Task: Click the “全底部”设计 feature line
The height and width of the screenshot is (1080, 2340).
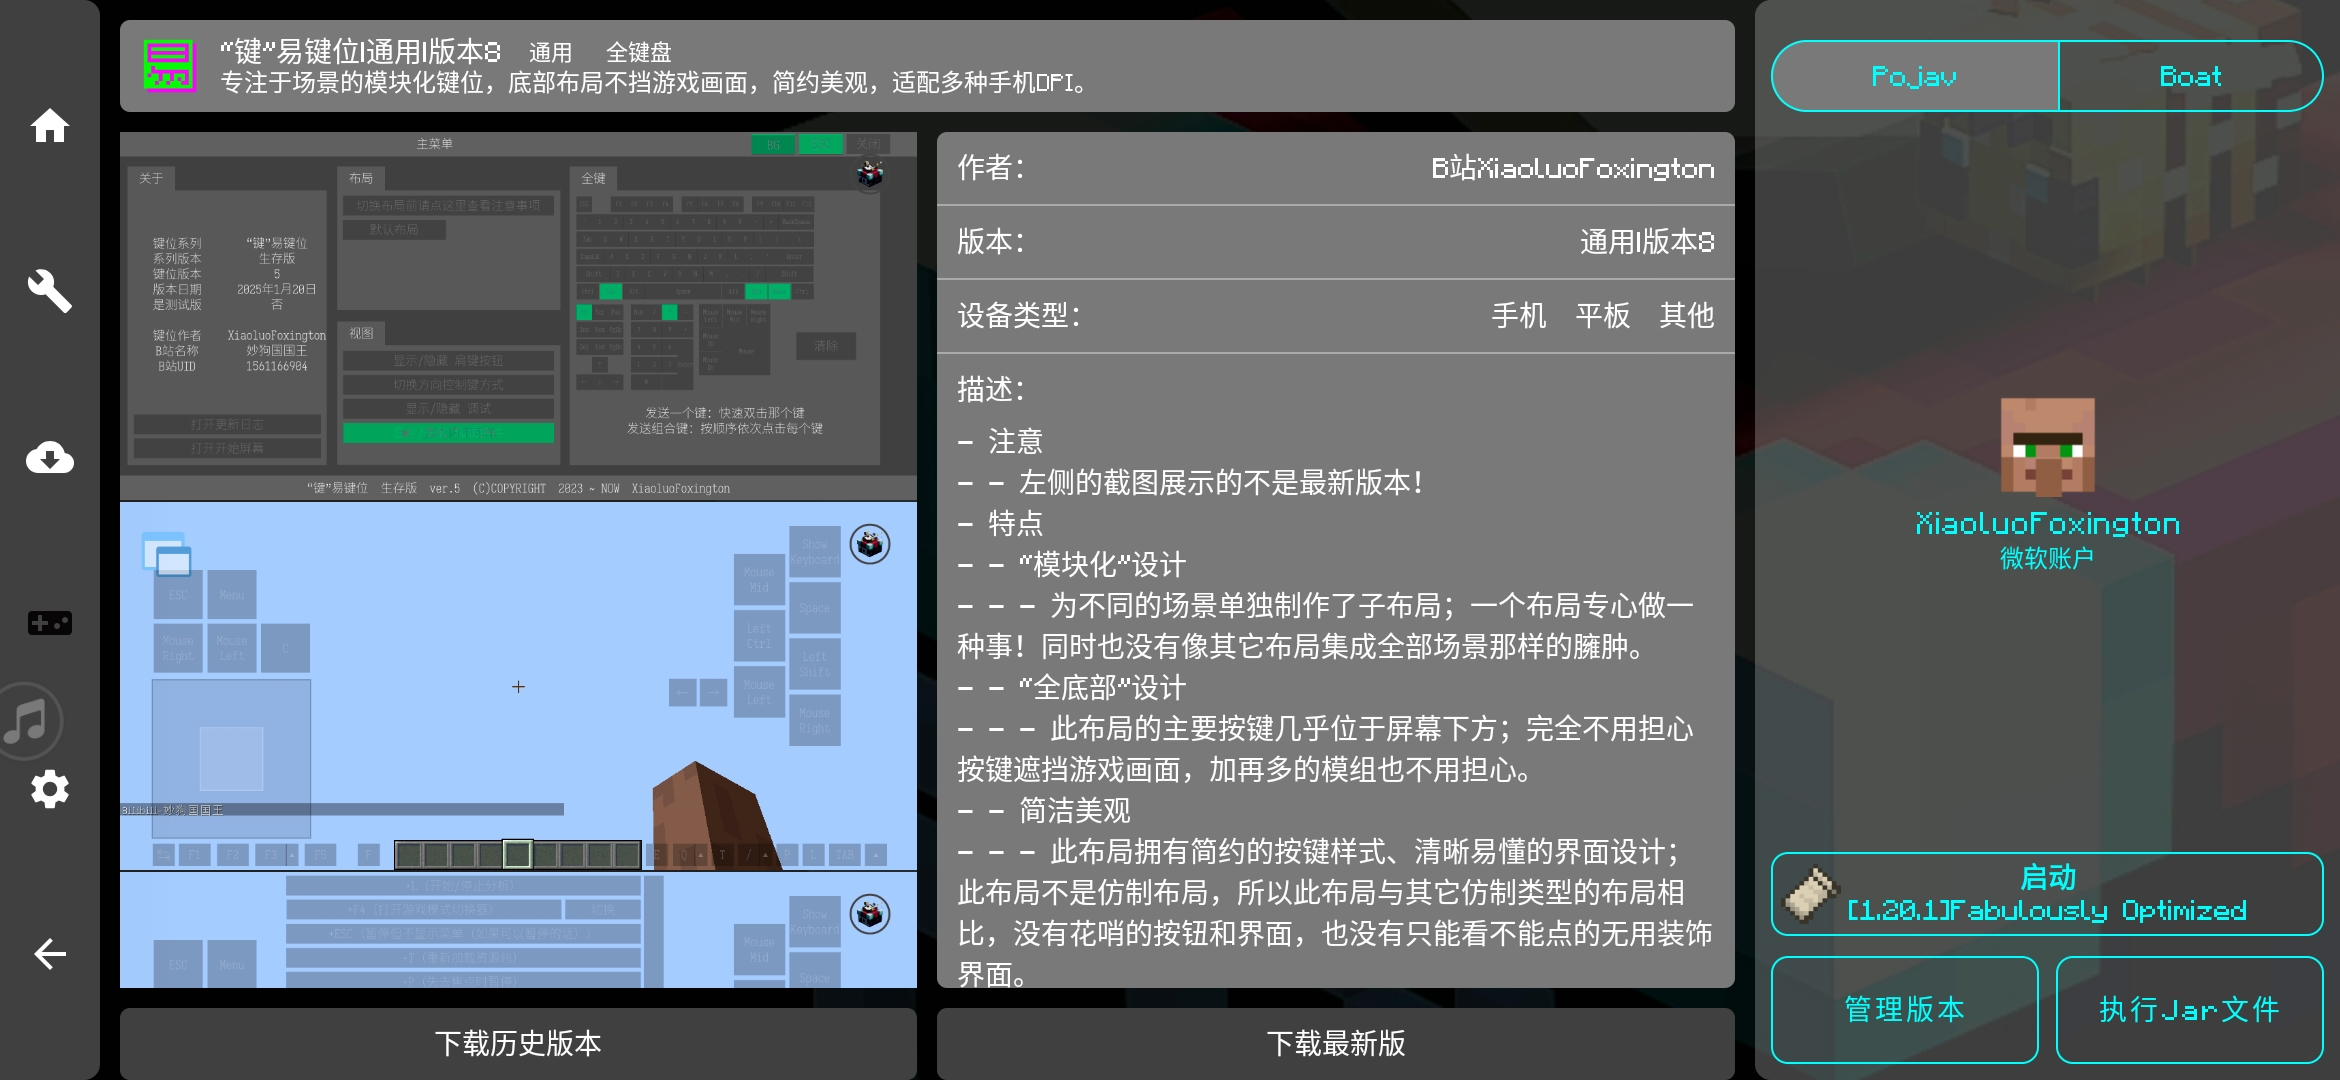Action: click(x=1072, y=687)
